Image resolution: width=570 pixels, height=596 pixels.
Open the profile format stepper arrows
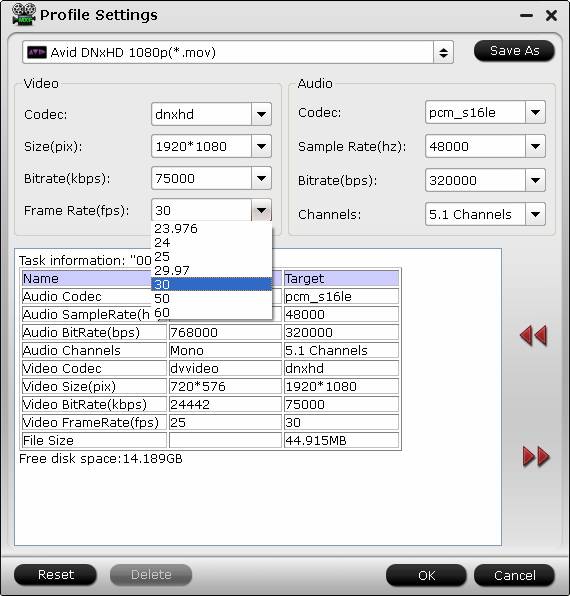(443, 52)
